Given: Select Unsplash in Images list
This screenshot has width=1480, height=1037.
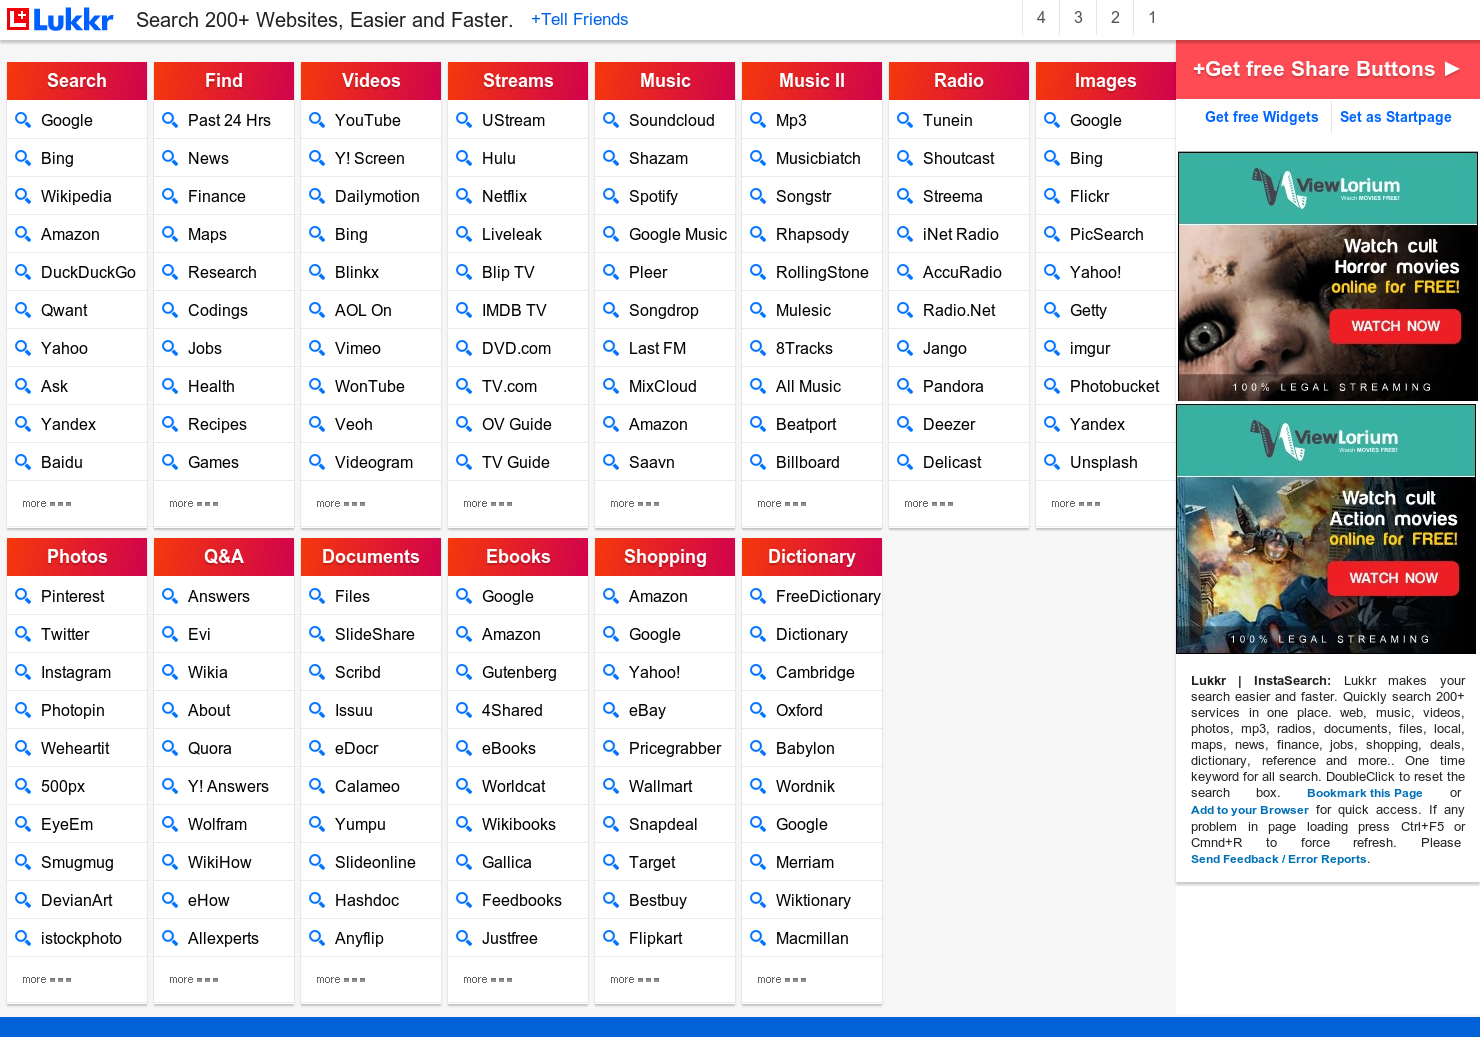Looking at the screenshot, I should pos(1106,462).
